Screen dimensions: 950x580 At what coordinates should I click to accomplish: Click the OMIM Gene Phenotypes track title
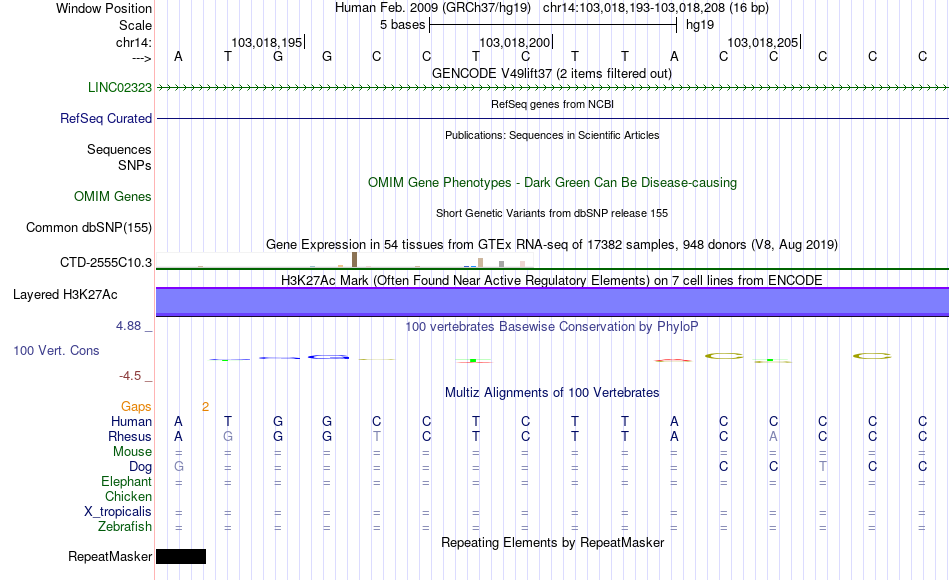(553, 182)
